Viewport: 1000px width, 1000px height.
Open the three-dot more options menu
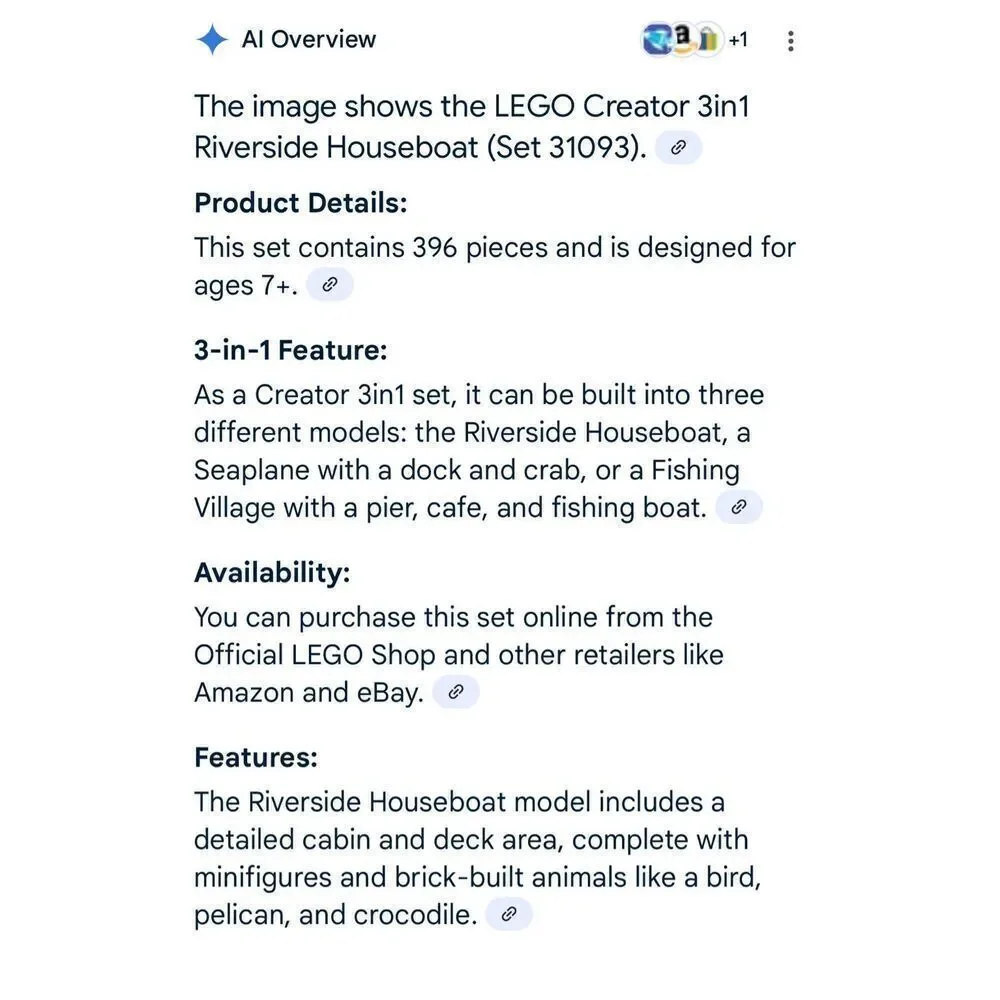(x=791, y=41)
